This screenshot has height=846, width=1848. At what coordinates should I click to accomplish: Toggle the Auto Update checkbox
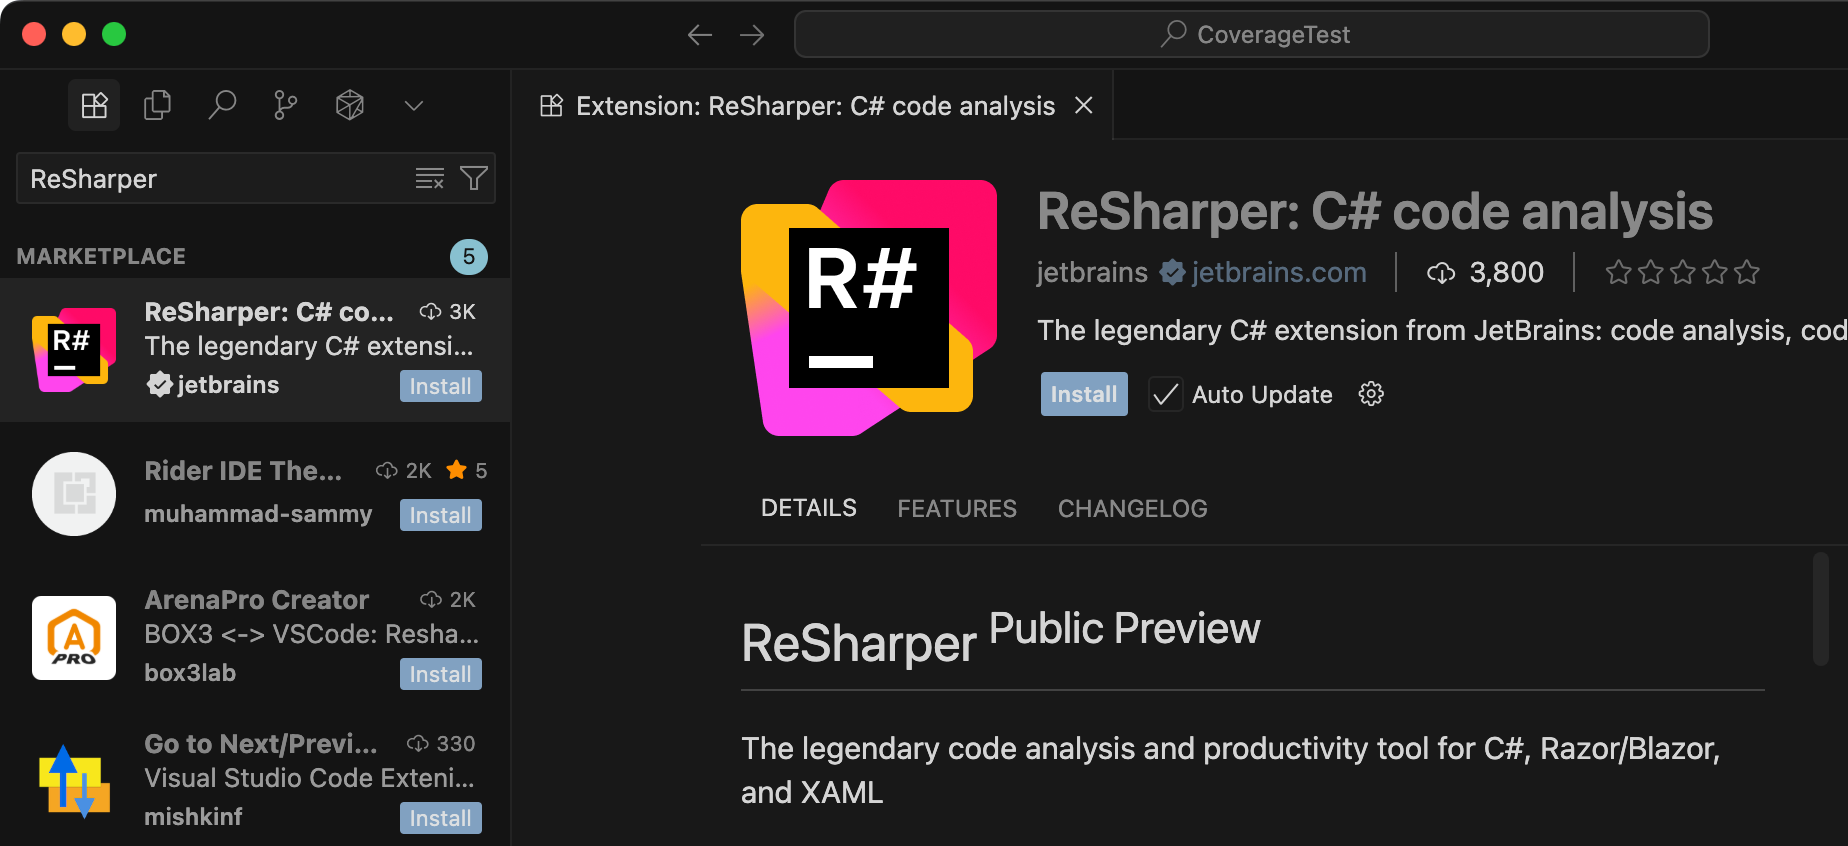click(x=1165, y=394)
